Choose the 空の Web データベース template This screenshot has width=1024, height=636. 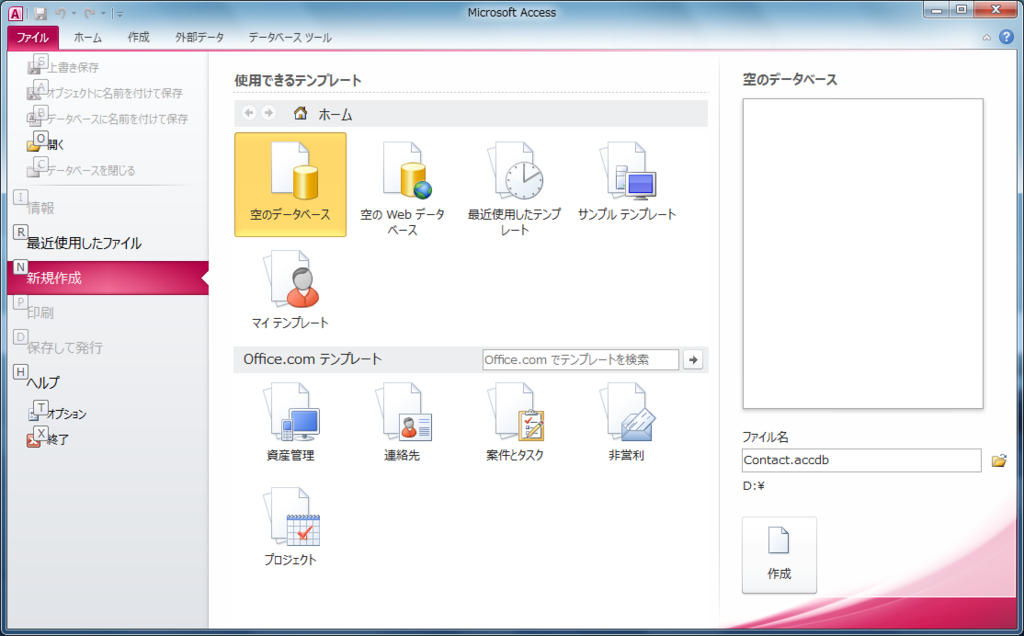pos(402,189)
